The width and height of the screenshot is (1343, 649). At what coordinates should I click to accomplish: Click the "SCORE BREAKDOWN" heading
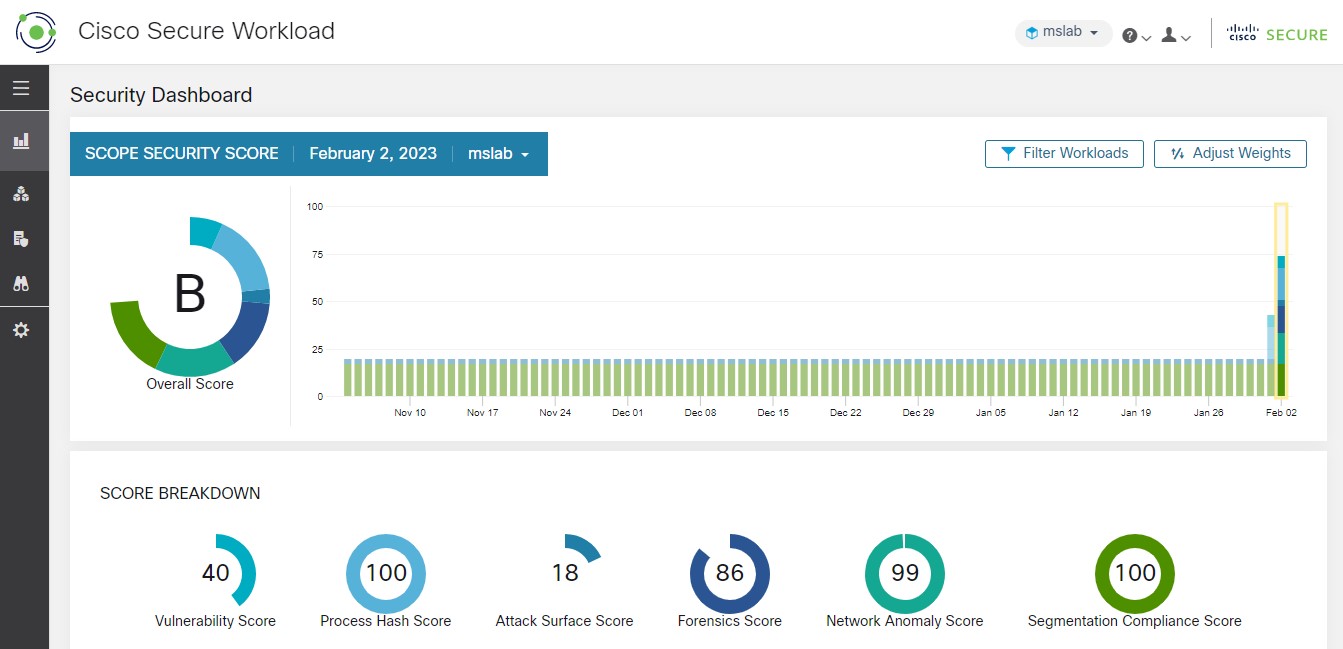click(180, 493)
